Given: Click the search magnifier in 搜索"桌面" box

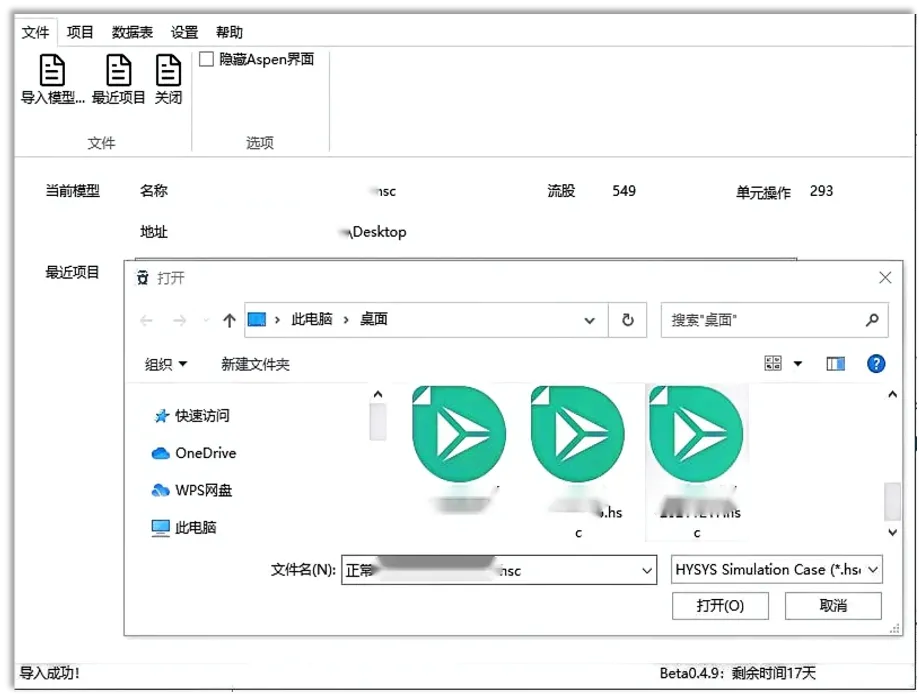Looking at the screenshot, I should tap(872, 320).
